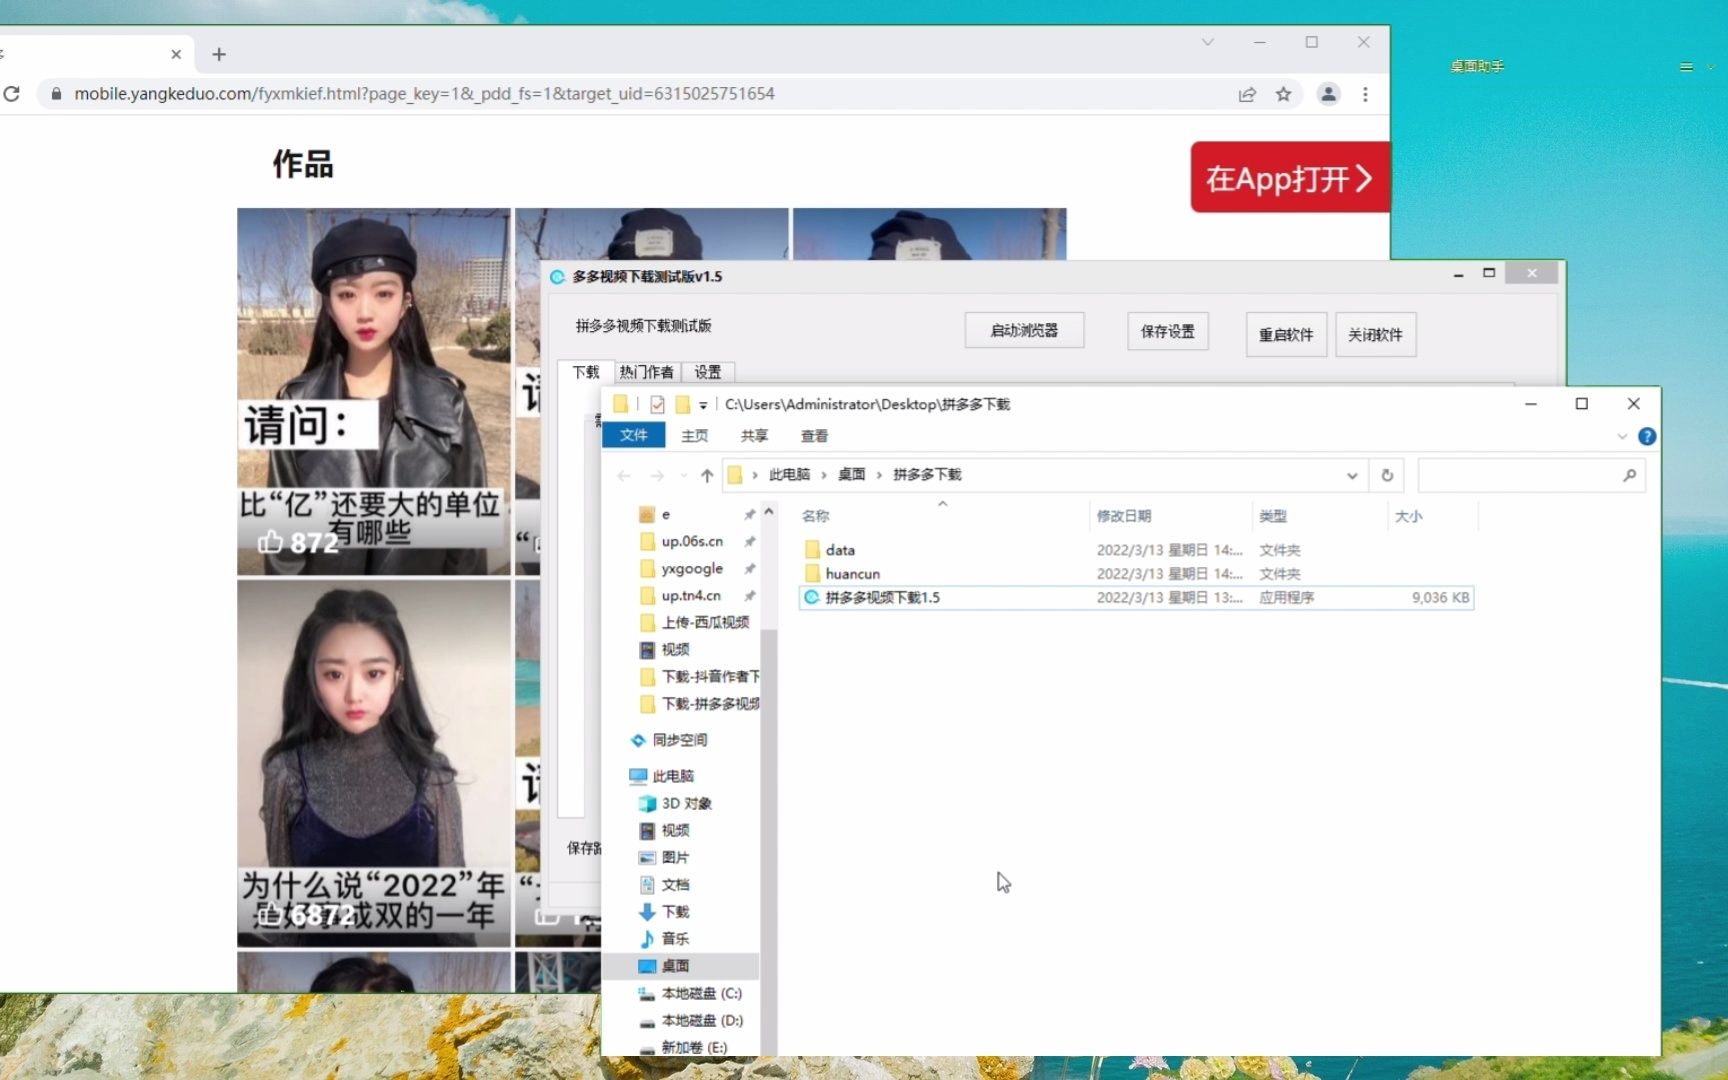This screenshot has height=1080, width=1728.
Task: Open yxgoogle in quick access
Action: click(x=691, y=568)
